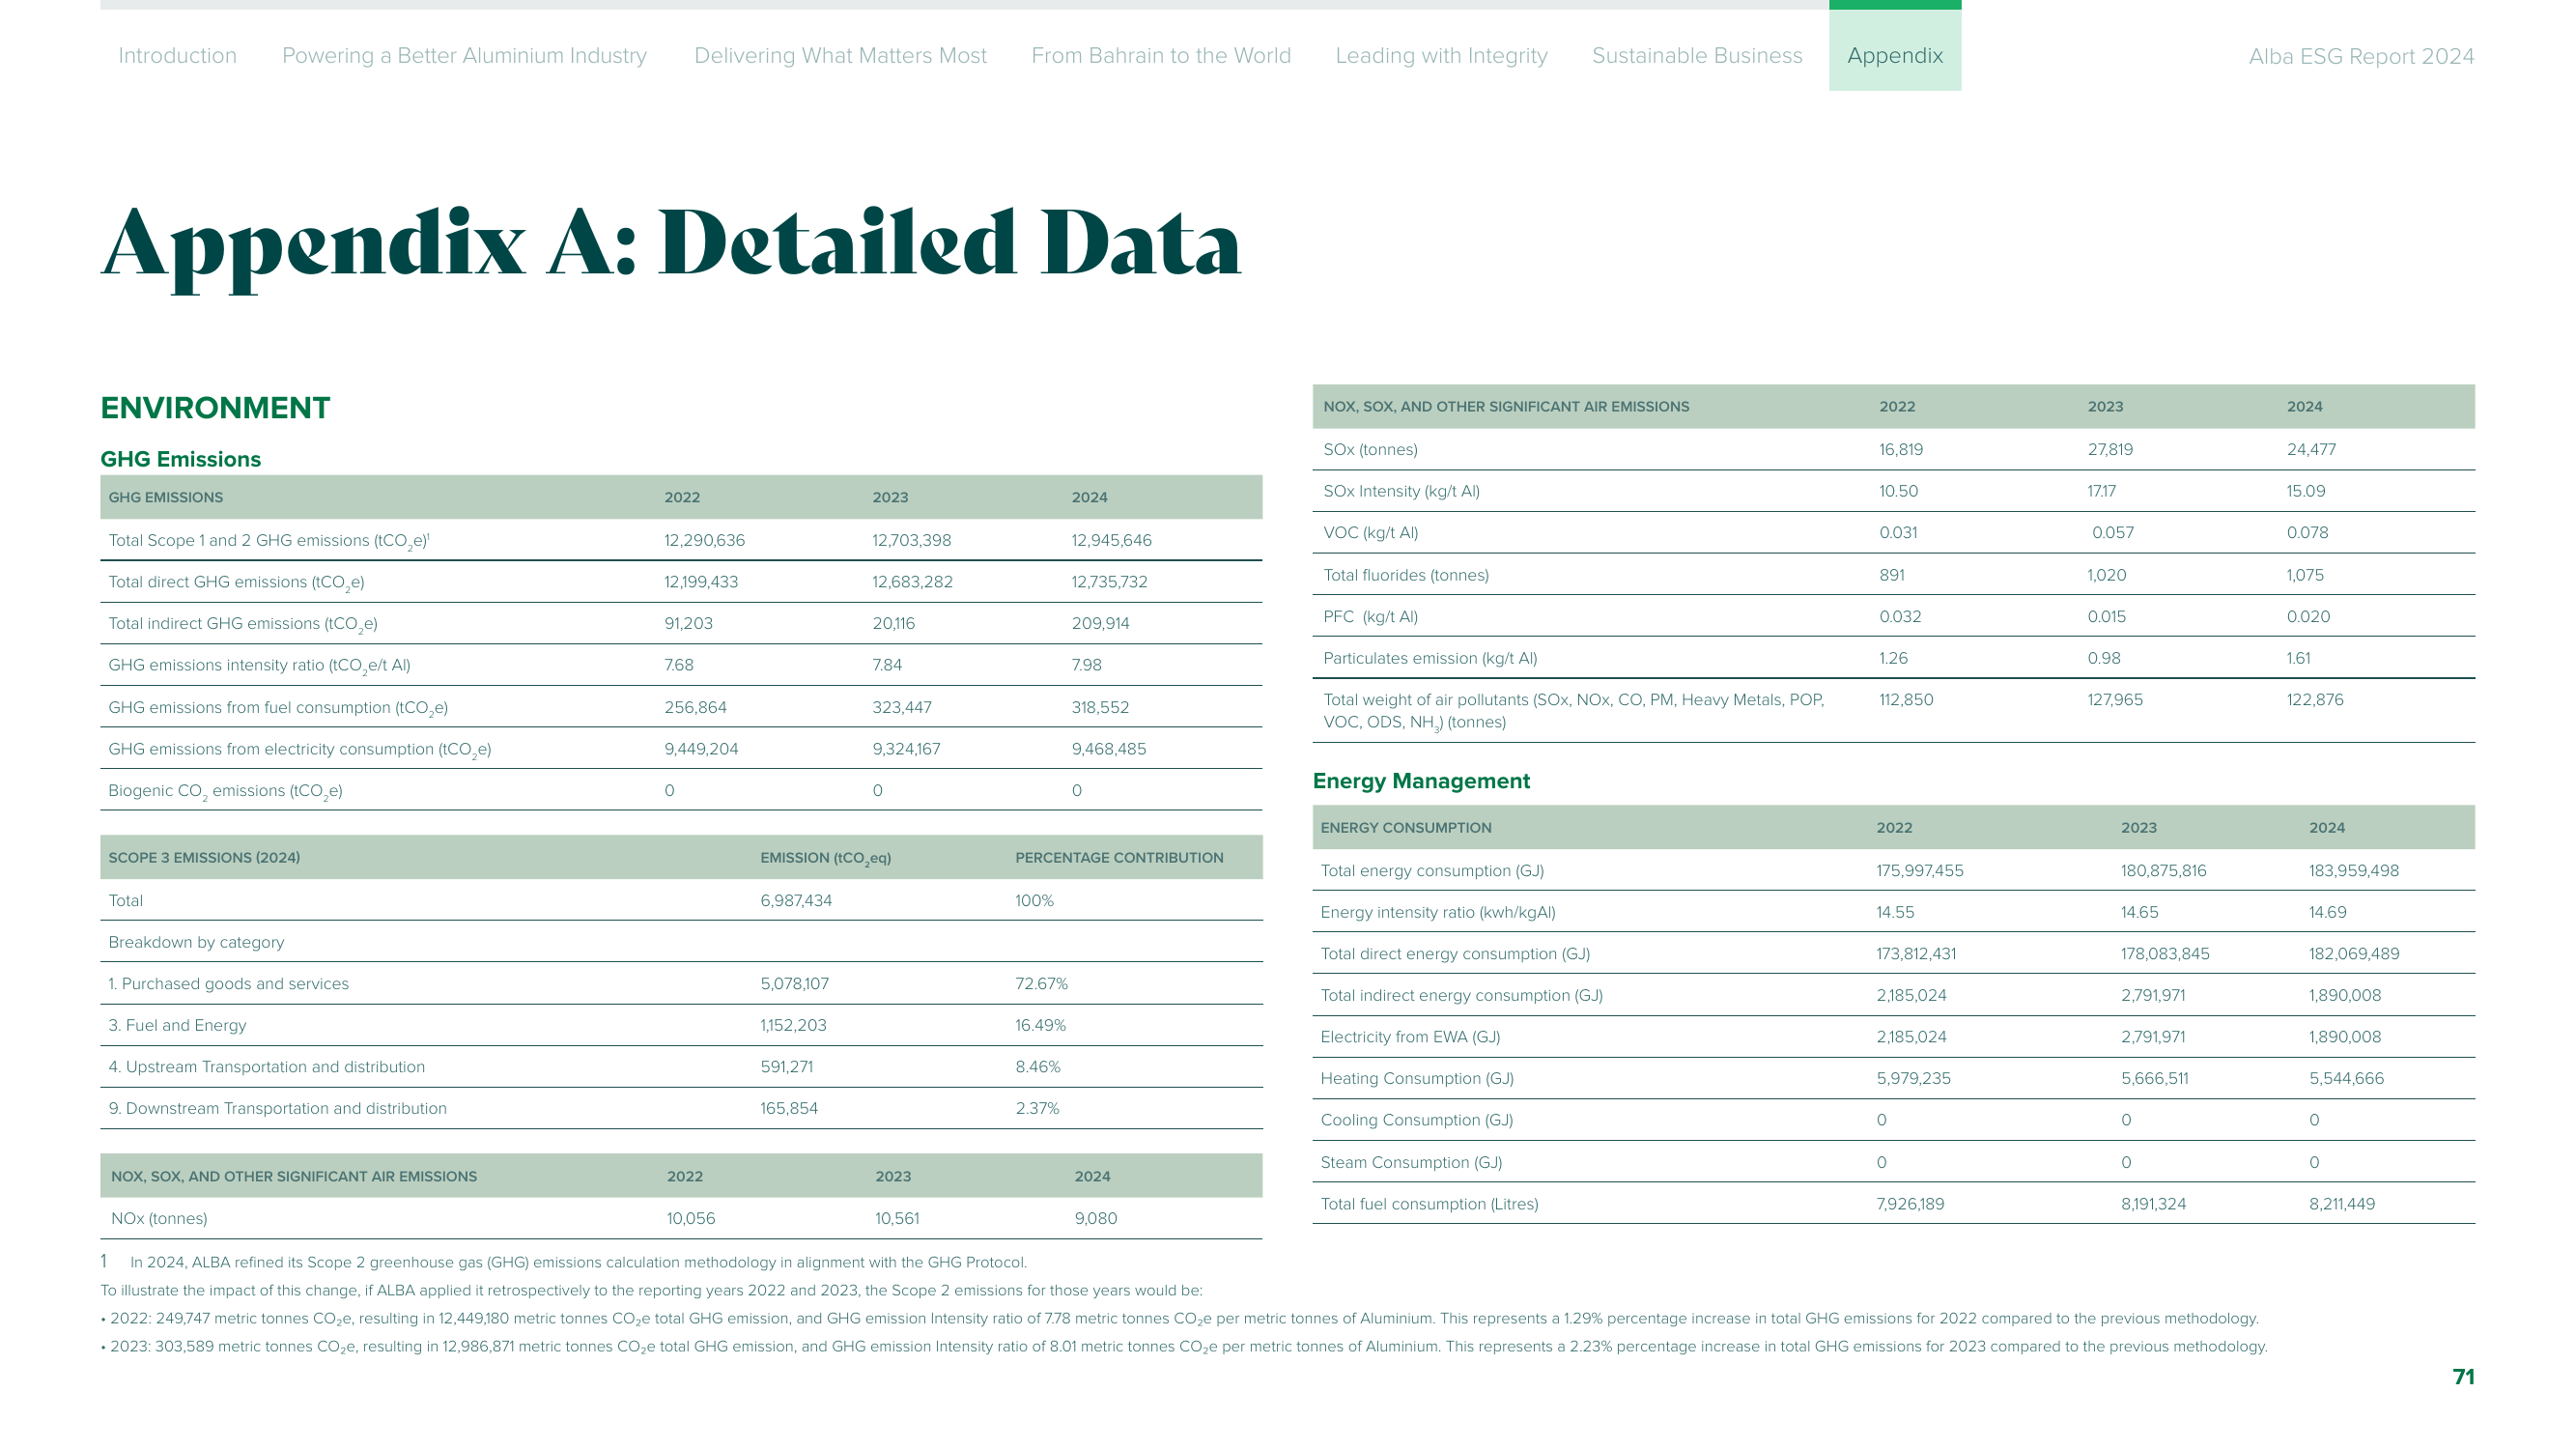Click page number 71
This screenshot has width=2576, height=1449.
point(2463,1377)
